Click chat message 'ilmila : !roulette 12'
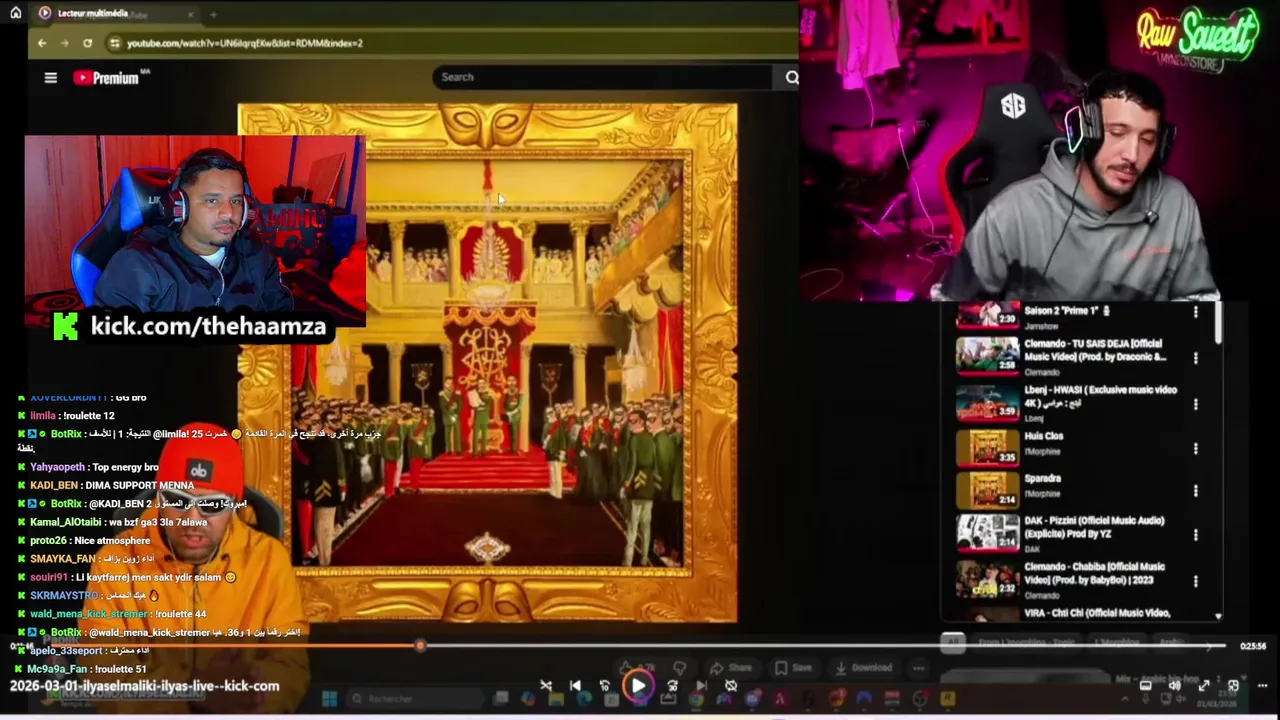 click(65, 415)
